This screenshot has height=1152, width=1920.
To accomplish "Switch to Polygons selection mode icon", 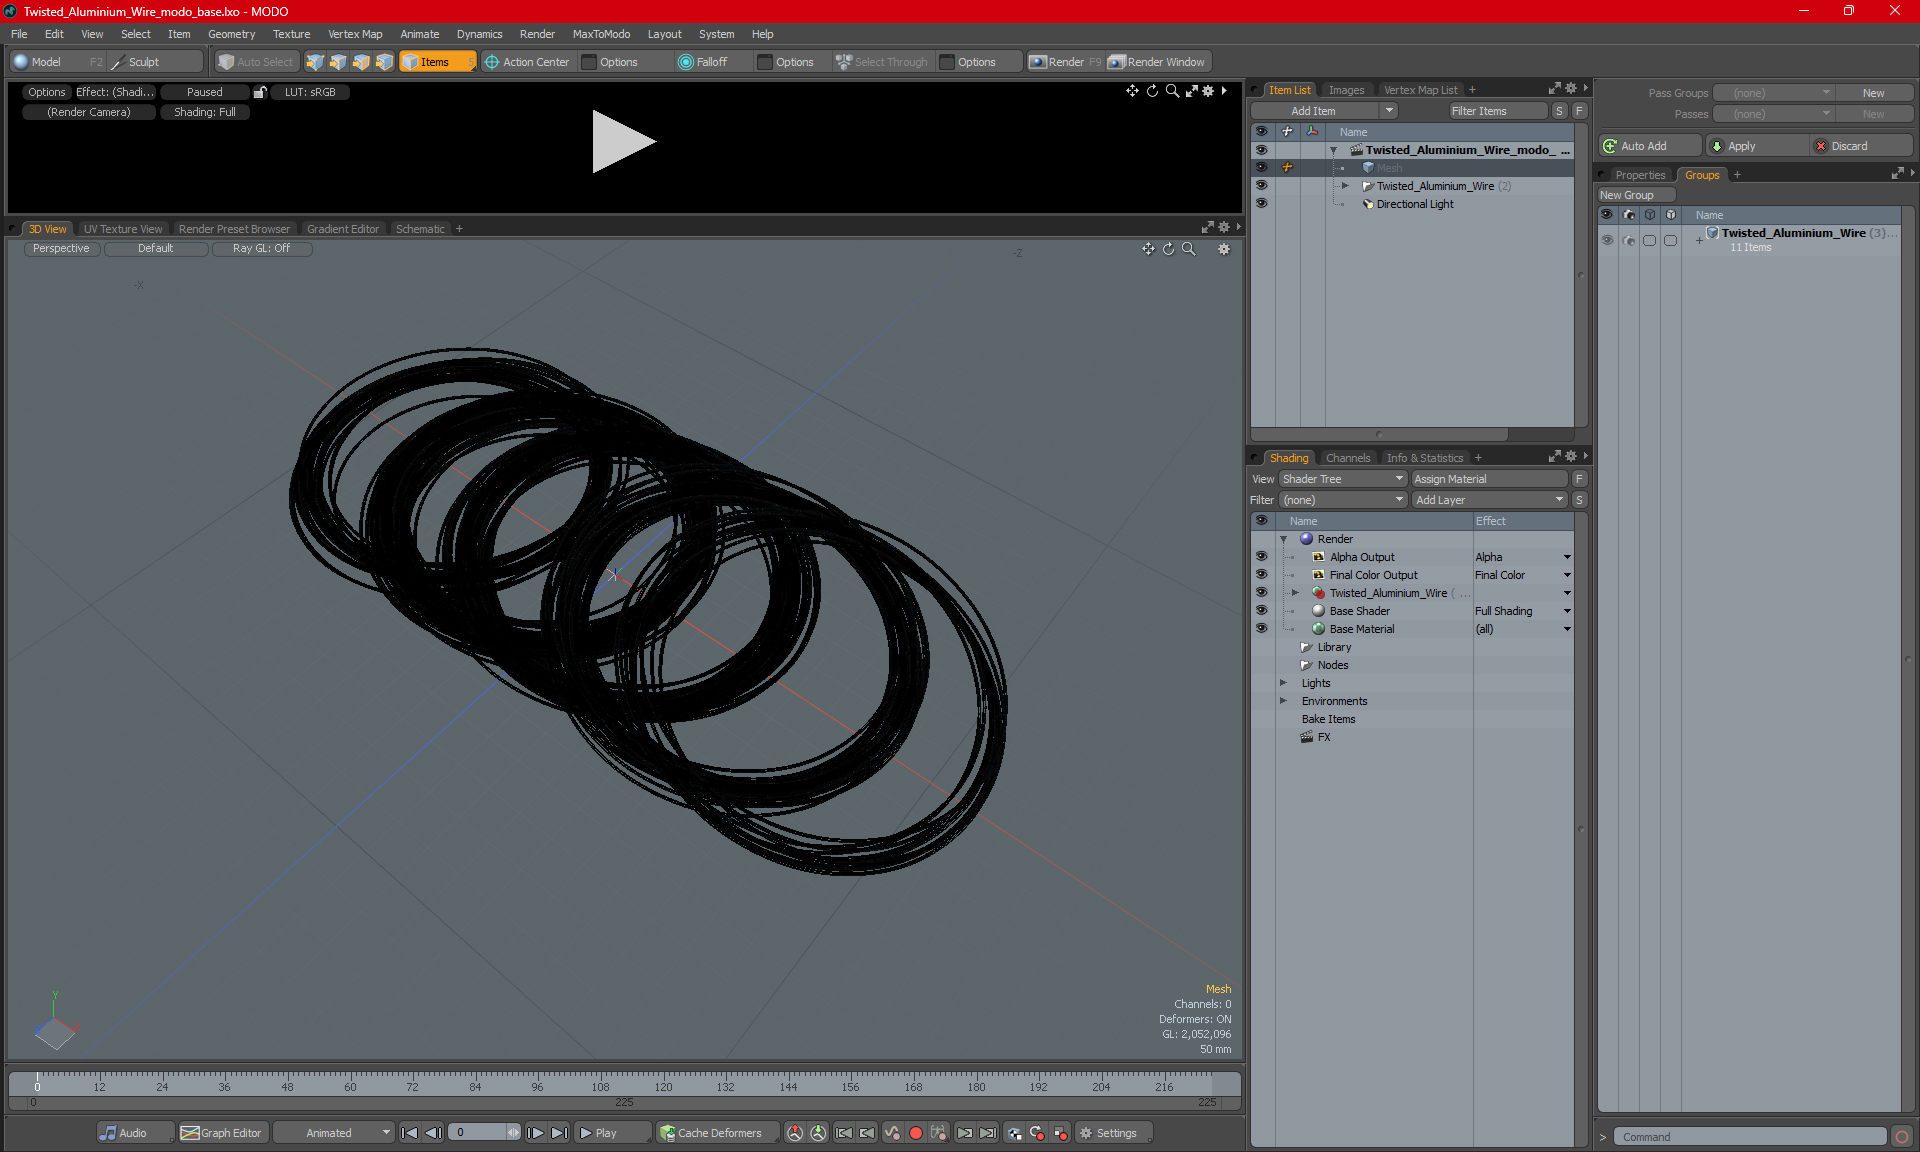I will (x=361, y=62).
